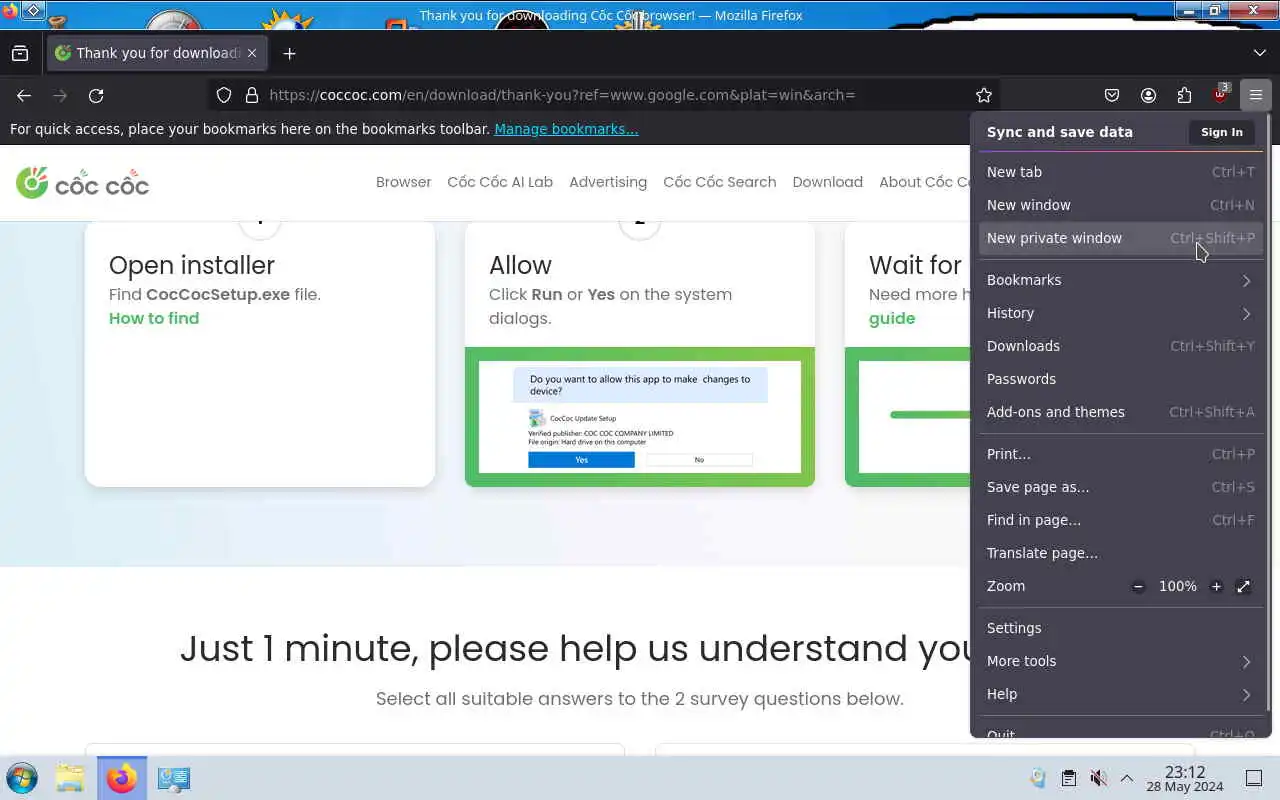The height and width of the screenshot is (800, 1280).
Task: Click the clipboard tray icon
Action: tap(1068, 778)
